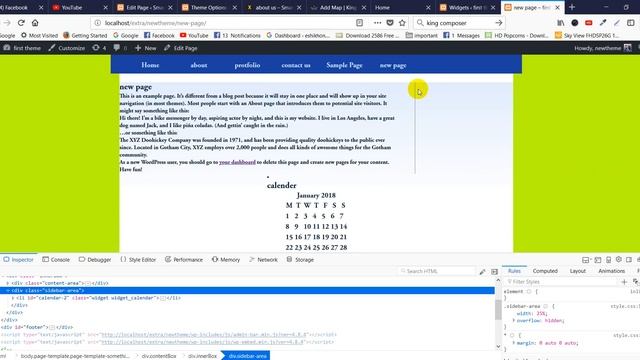The width and height of the screenshot is (640, 360).
Task: Expand the div content-area node
Action: [7, 283]
